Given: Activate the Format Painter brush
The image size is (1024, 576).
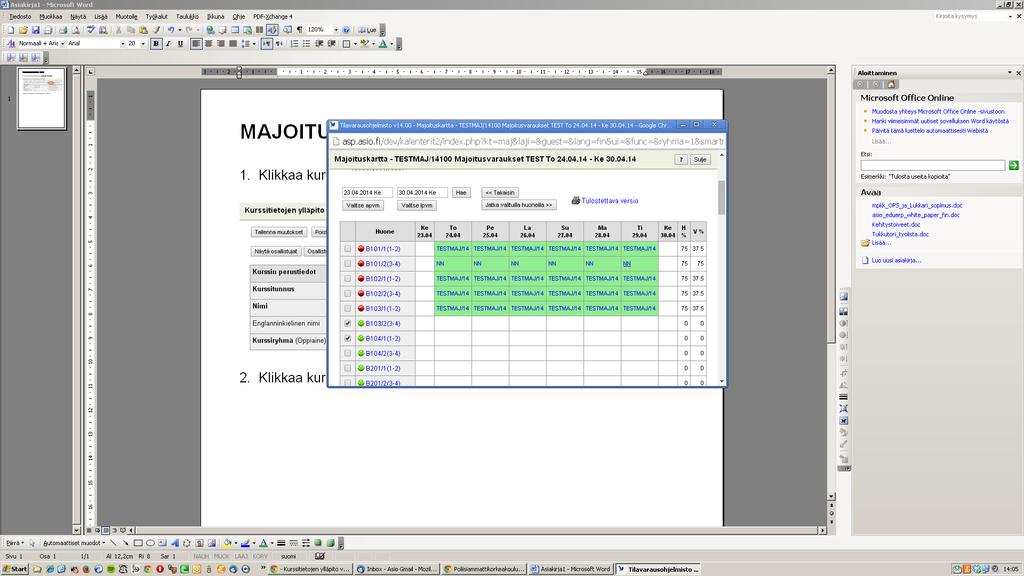Looking at the screenshot, I should pyautogui.click(x=156, y=30).
